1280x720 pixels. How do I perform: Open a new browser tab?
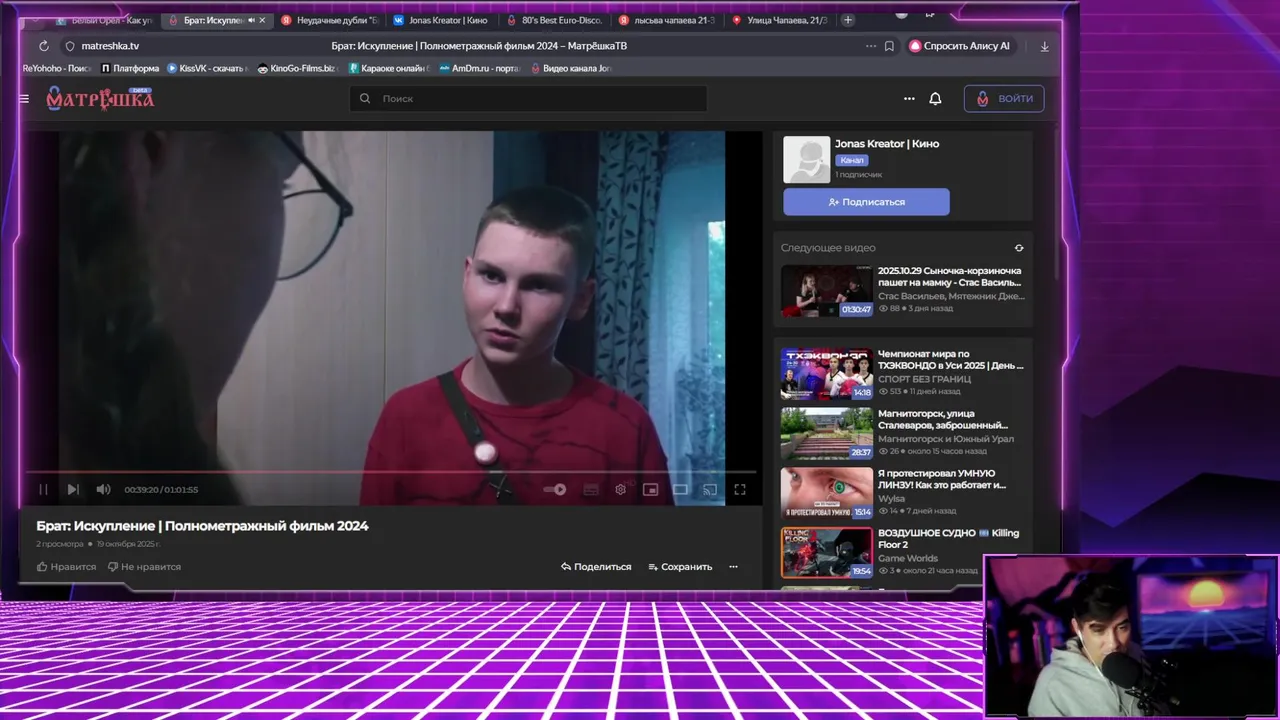[x=848, y=20]
